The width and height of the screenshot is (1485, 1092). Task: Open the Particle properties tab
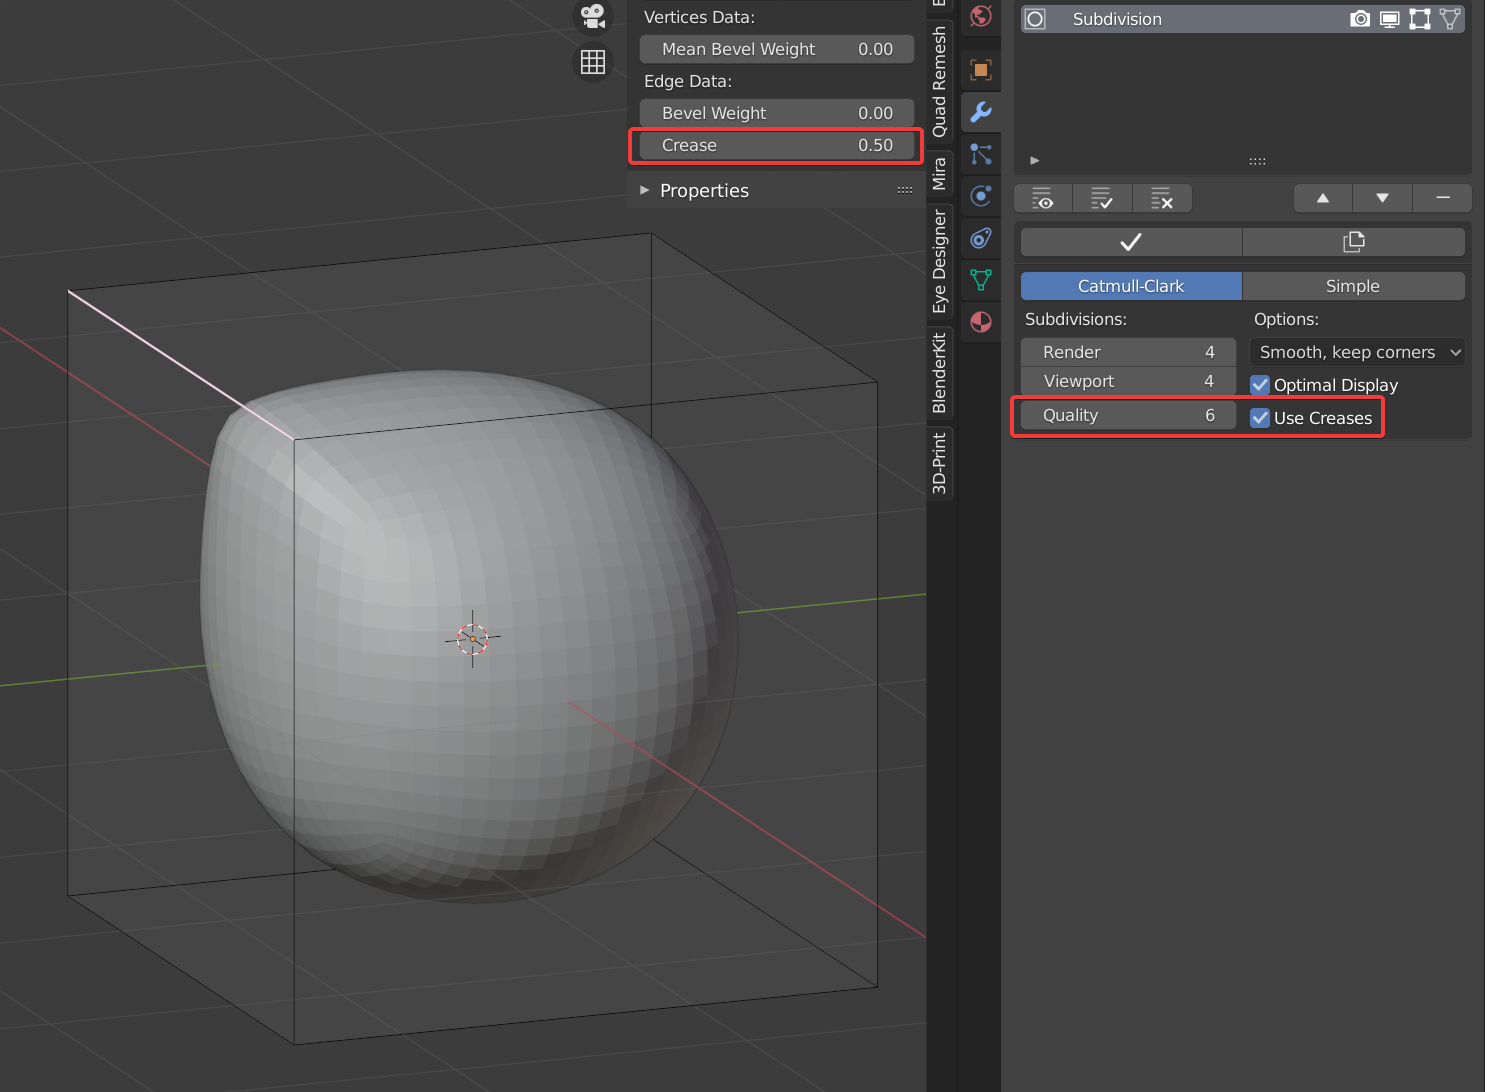980,154
